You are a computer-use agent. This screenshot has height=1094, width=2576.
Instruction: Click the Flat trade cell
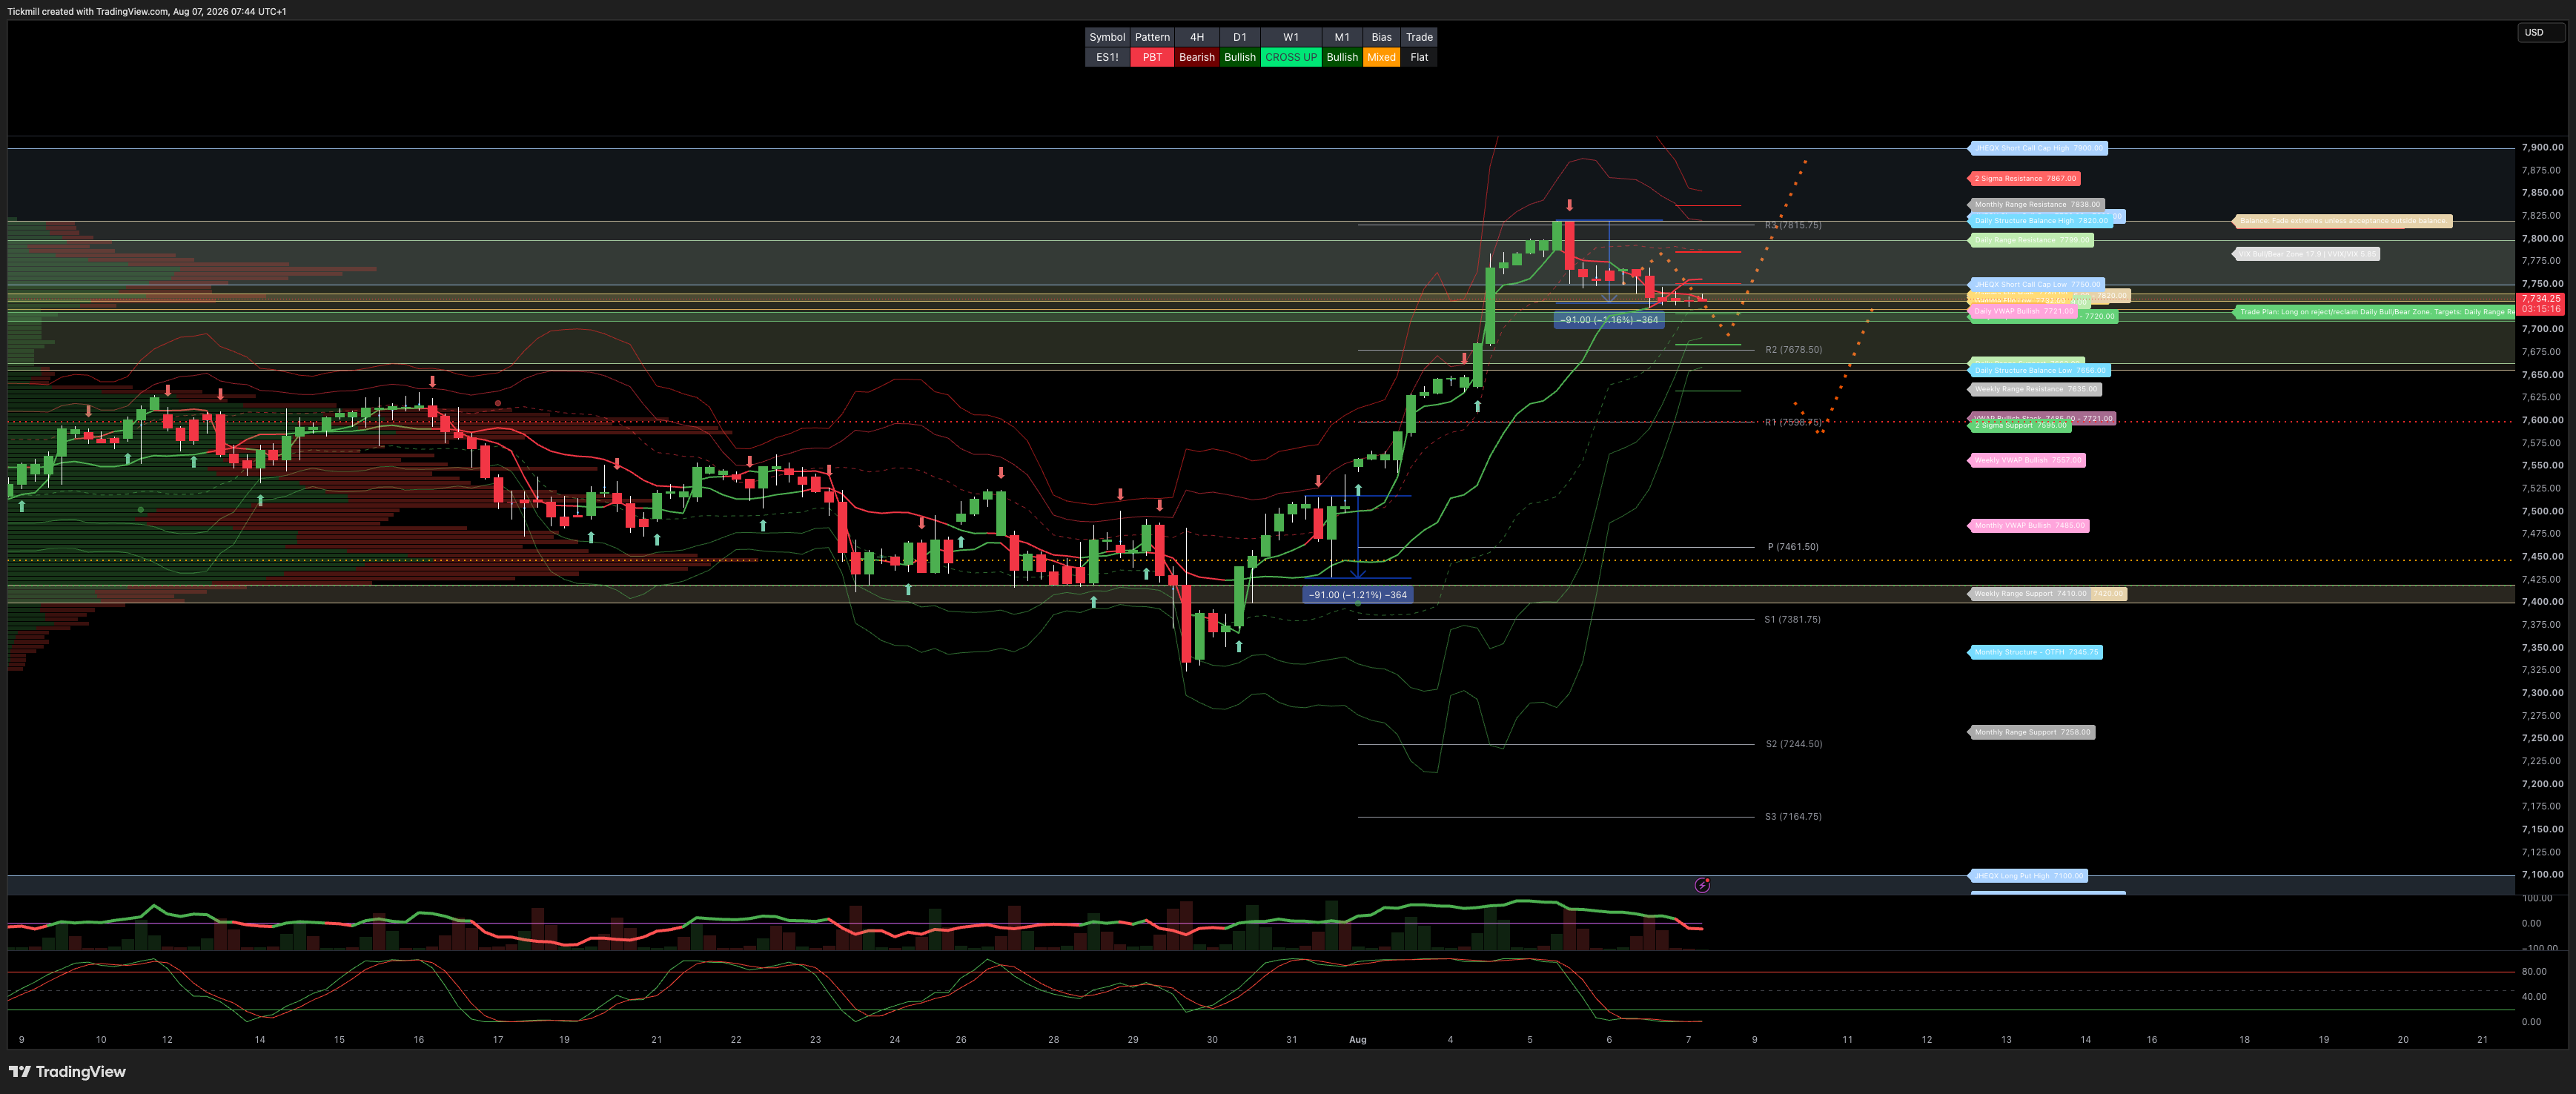(1419, 57)
